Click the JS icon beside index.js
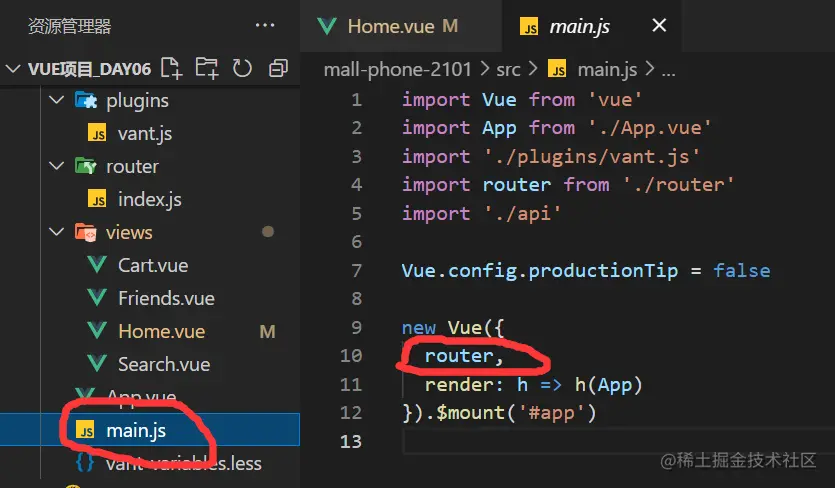This screenshot has height=488, width=835. click(x=97, y=199)
